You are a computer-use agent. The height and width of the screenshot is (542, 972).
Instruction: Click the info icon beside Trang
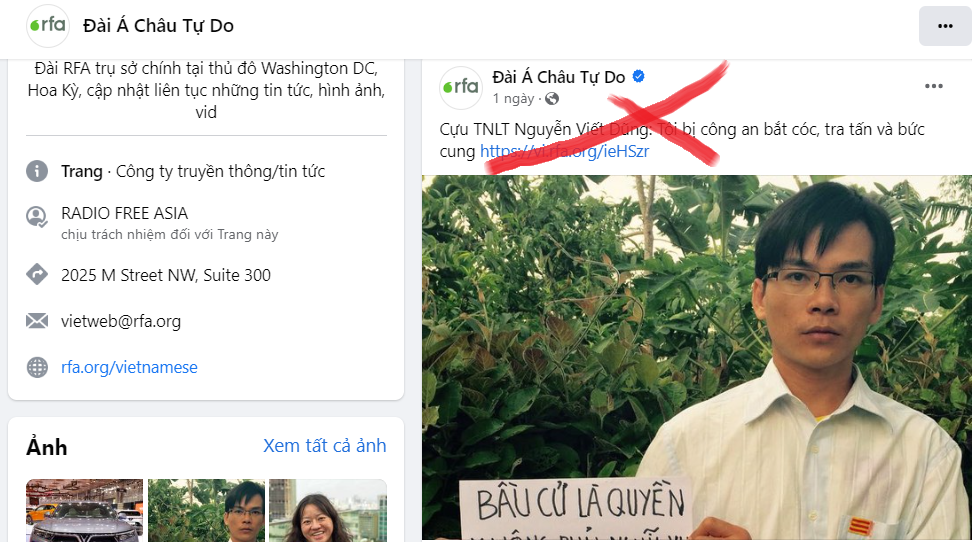coord(37,171)
